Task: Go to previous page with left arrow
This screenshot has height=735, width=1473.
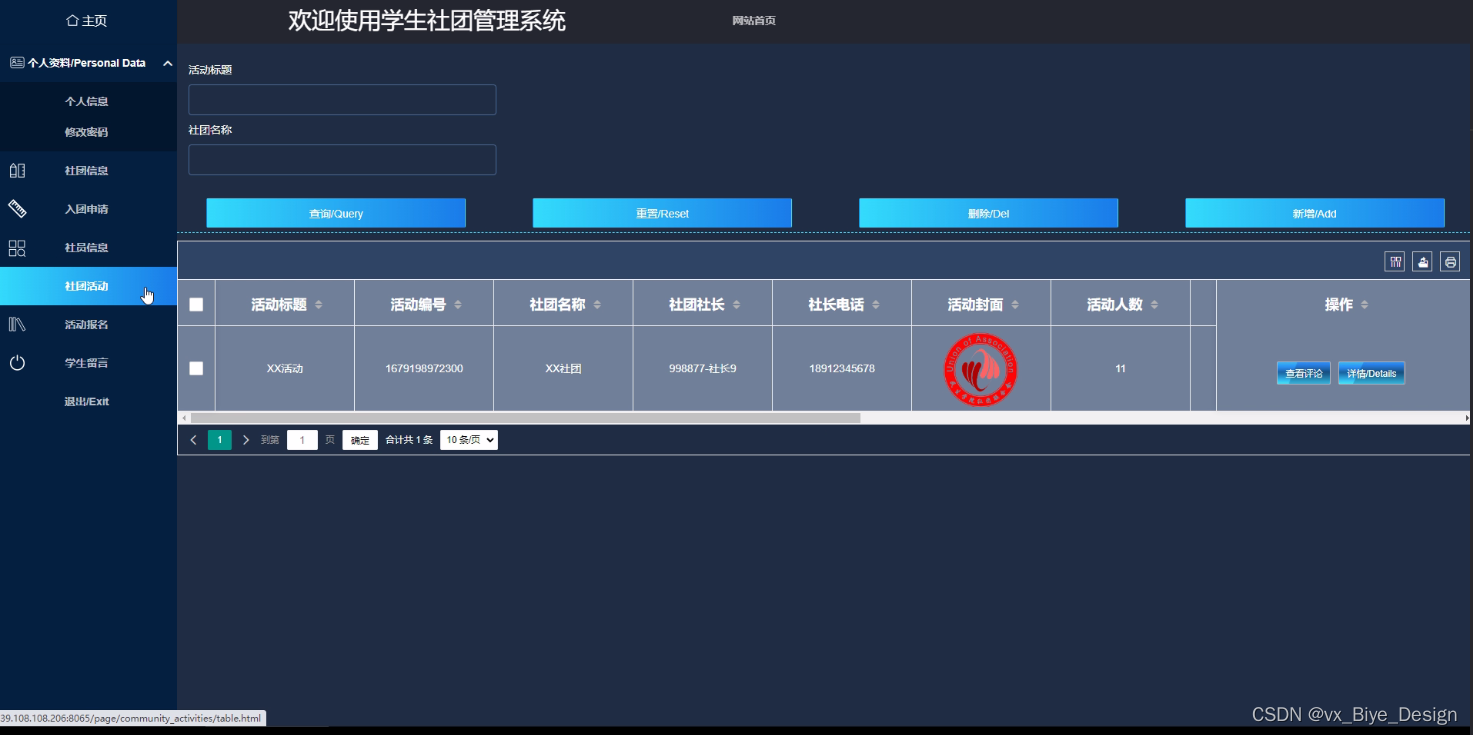Action: point(194,440)
